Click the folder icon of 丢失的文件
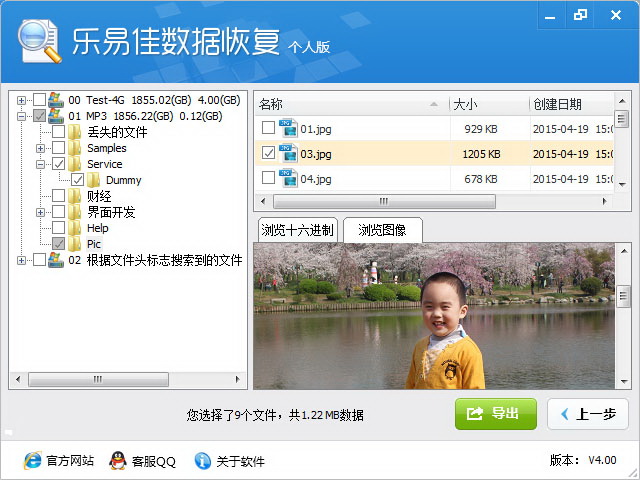 coord(75,132)
